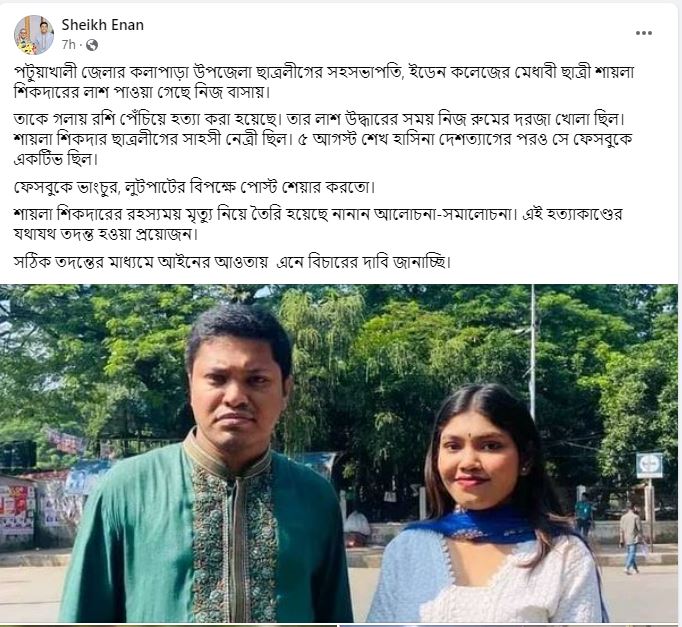
Task: Click the globe public audience icon
Action: pos(91,45)
